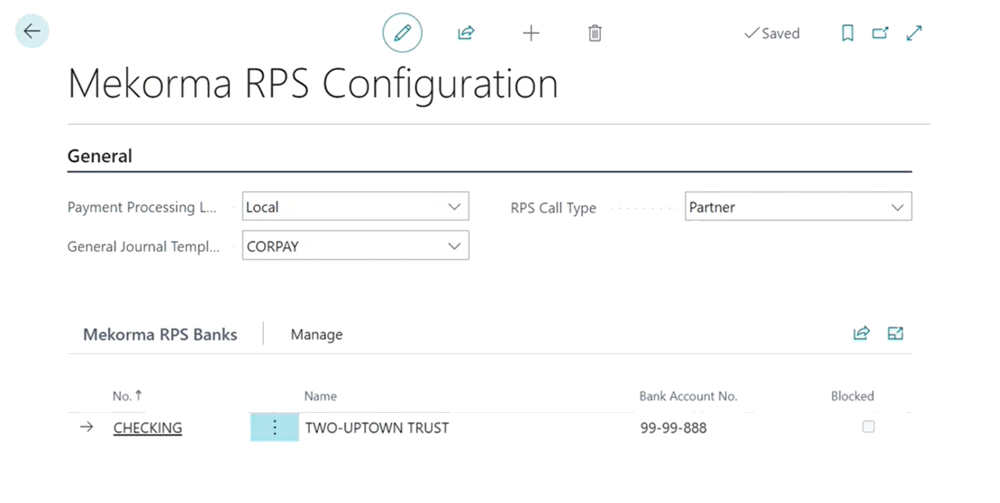Sort by the No. column header

pyautogui.click(x=127, y=396)
